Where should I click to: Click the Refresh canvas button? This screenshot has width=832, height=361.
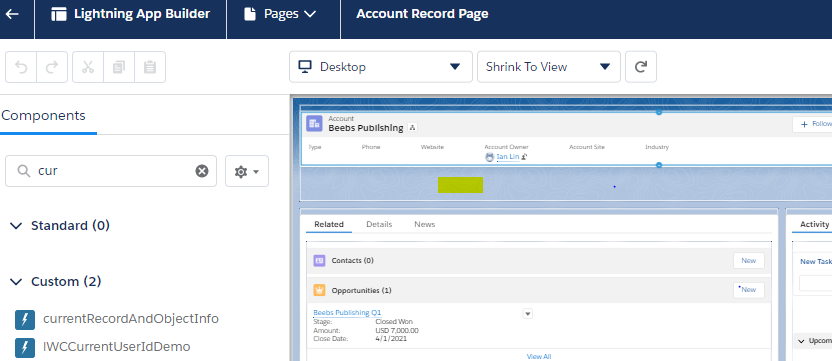coord(641,67)
